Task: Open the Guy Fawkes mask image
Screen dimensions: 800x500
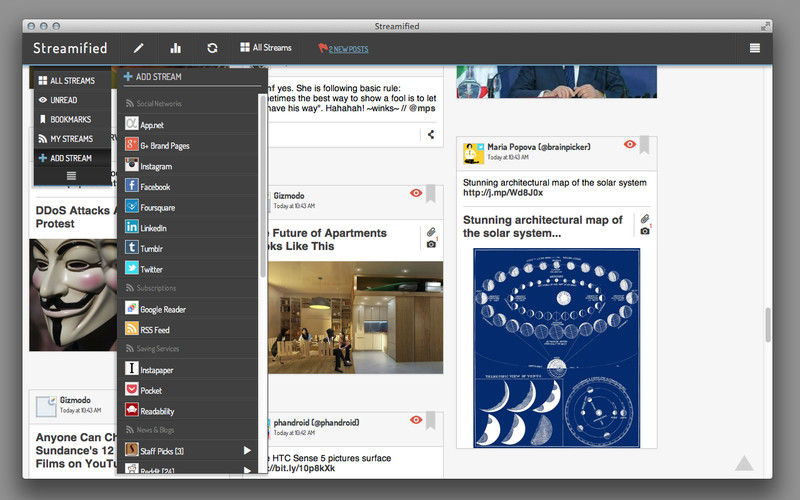Action: point(73,295)
